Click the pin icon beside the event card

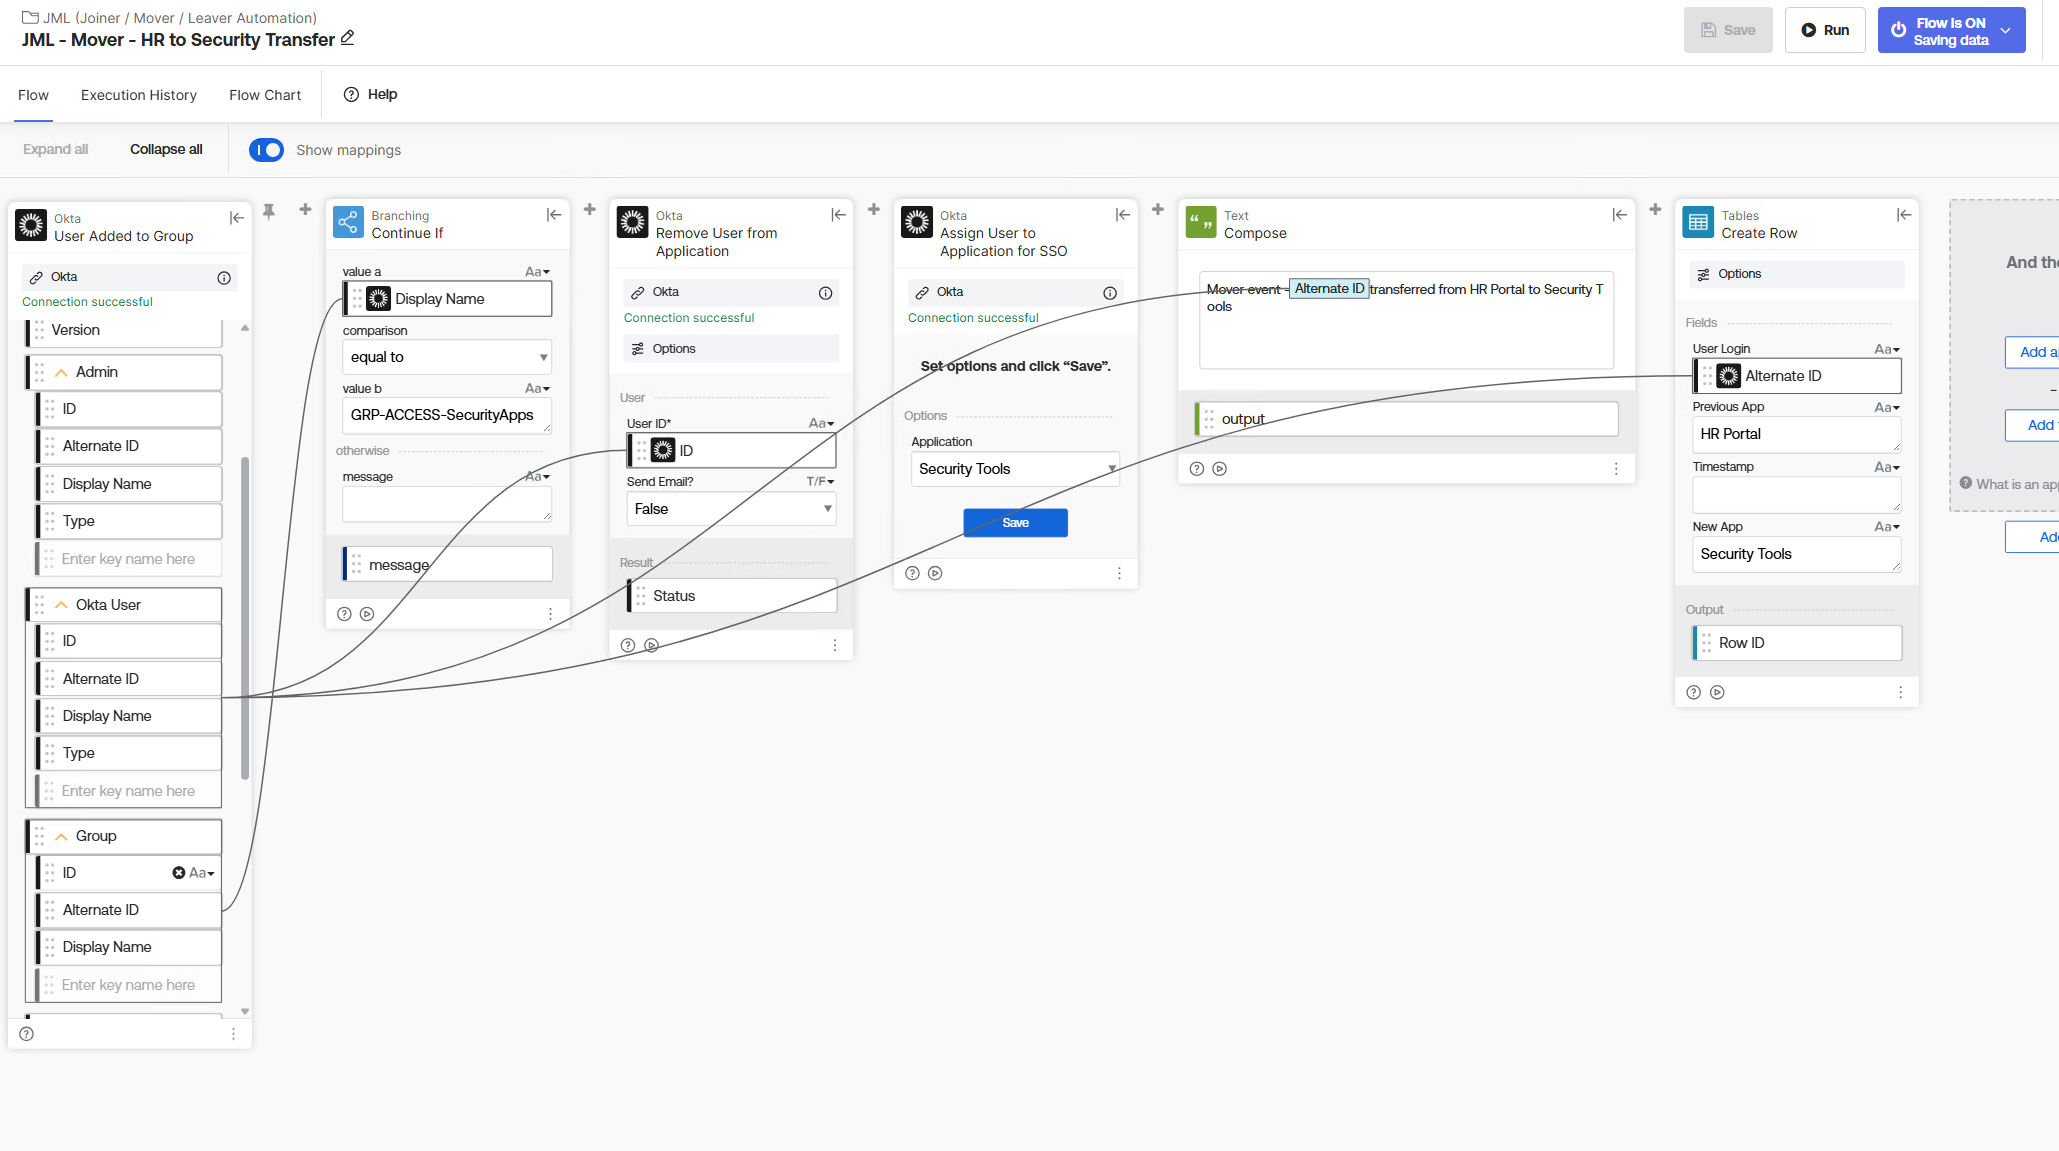point(269,211)
